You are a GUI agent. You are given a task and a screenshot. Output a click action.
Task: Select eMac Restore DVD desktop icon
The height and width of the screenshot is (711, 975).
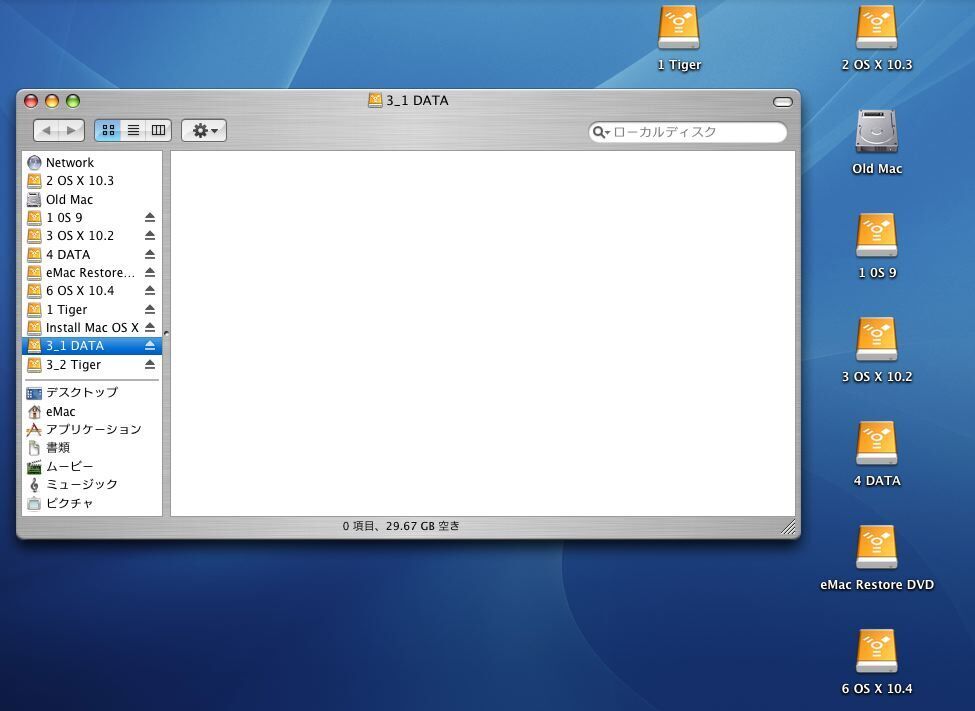(x=877, y=548)
